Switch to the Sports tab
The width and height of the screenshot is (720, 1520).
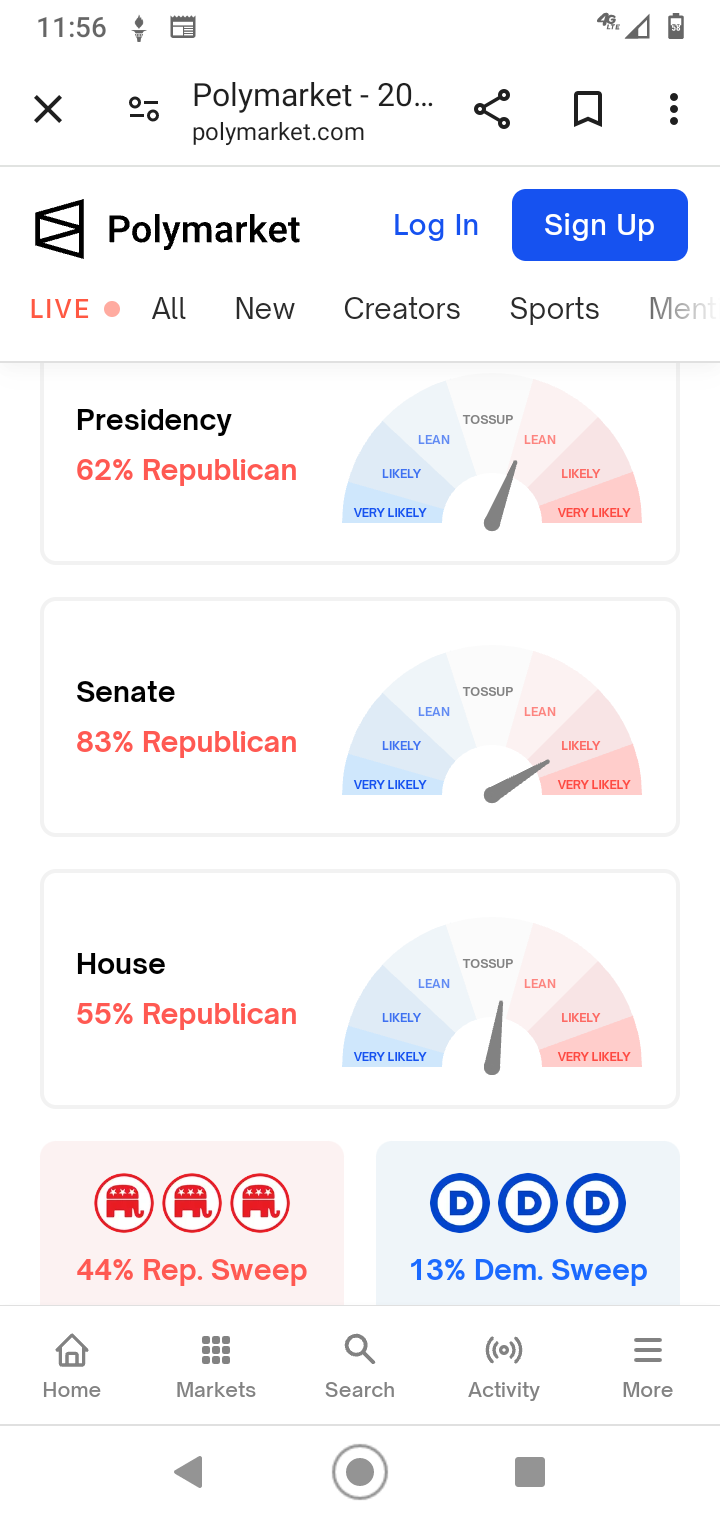(x=554, y=309)
